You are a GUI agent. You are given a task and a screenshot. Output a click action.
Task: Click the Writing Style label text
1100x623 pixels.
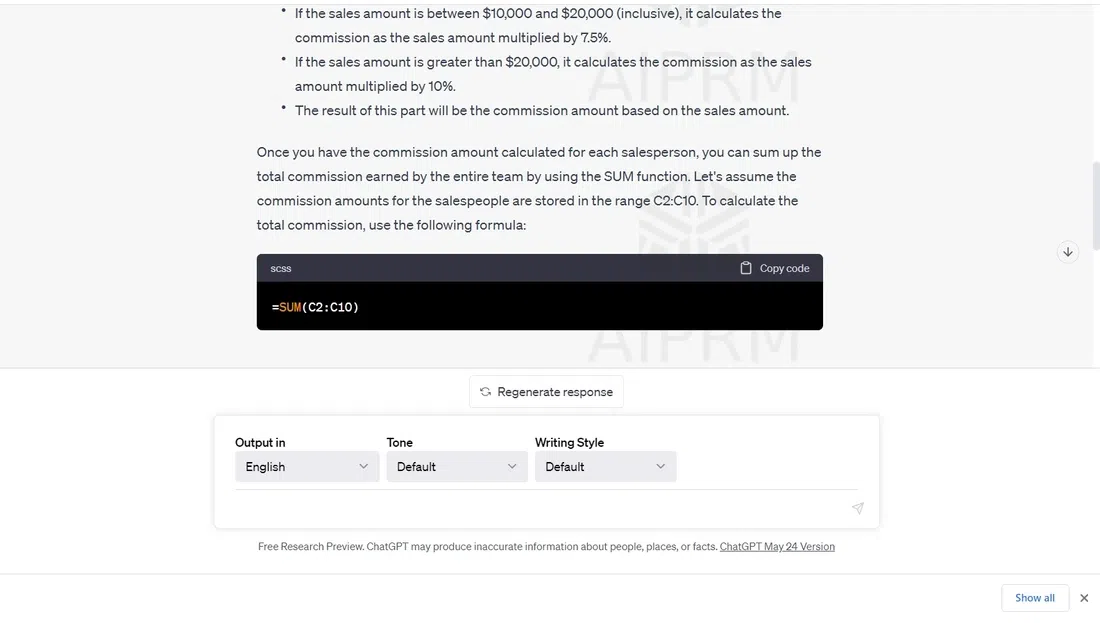[x=569, y=443]
